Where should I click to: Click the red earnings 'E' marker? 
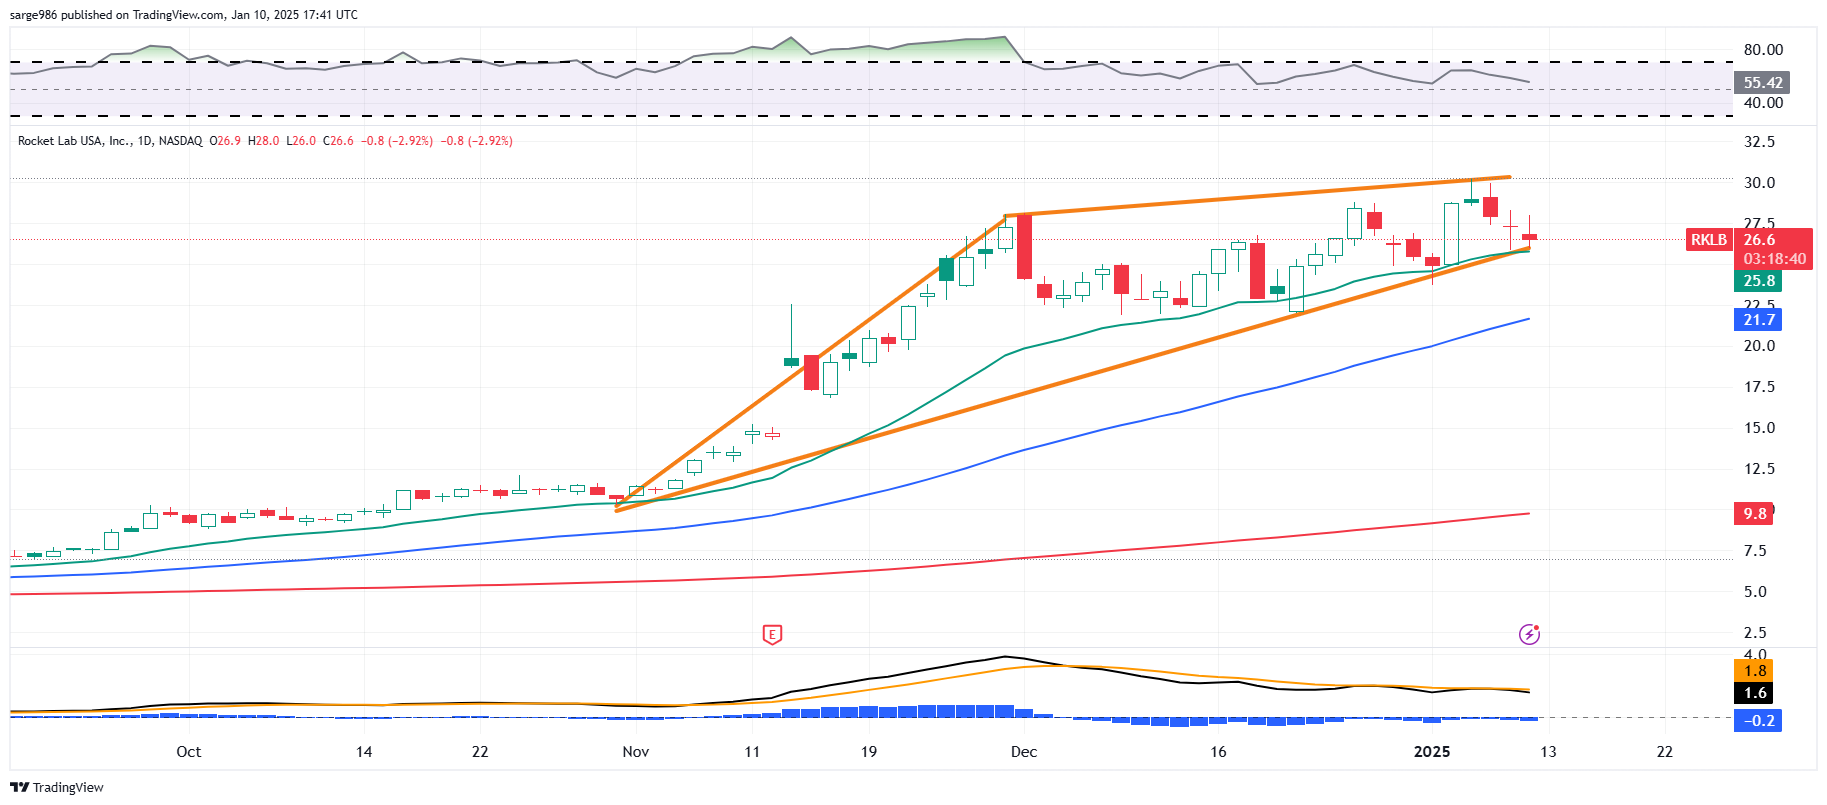click(771, 634)
